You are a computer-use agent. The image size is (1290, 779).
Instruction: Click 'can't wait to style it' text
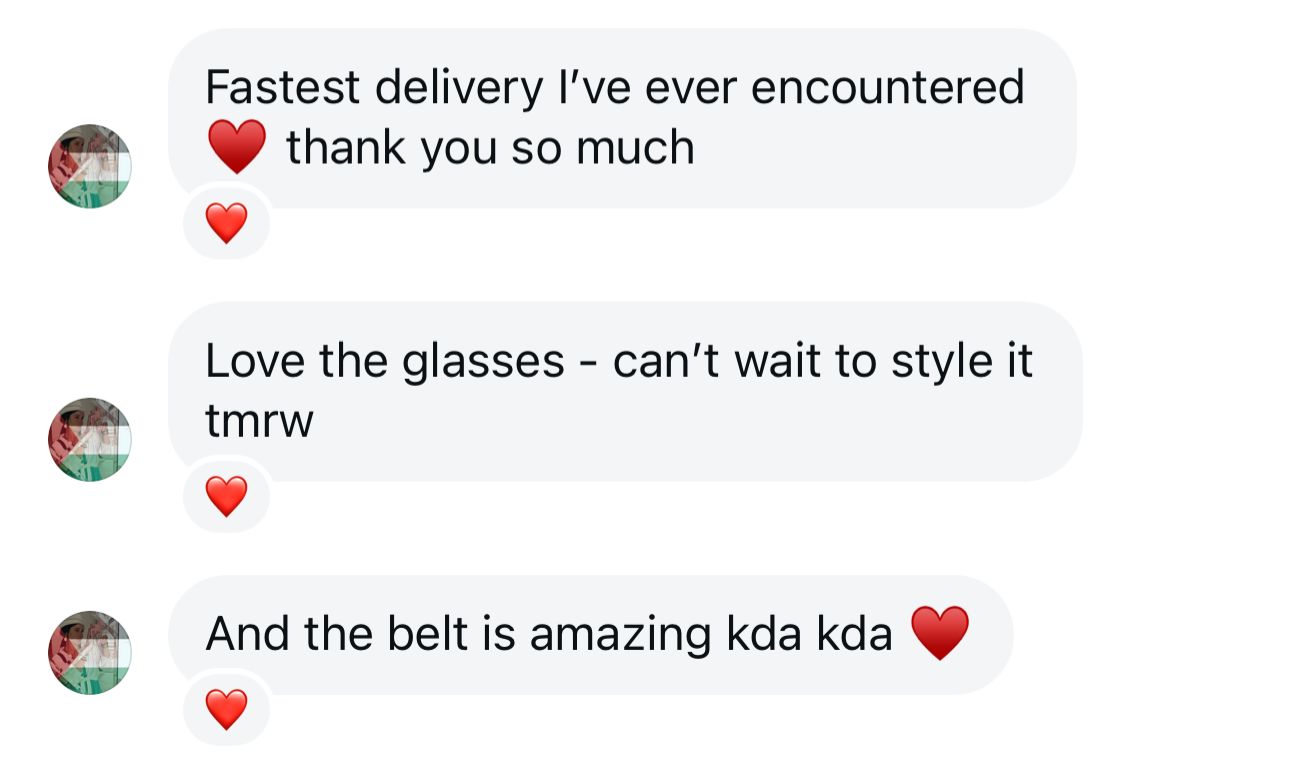click(x=822, y=361)
